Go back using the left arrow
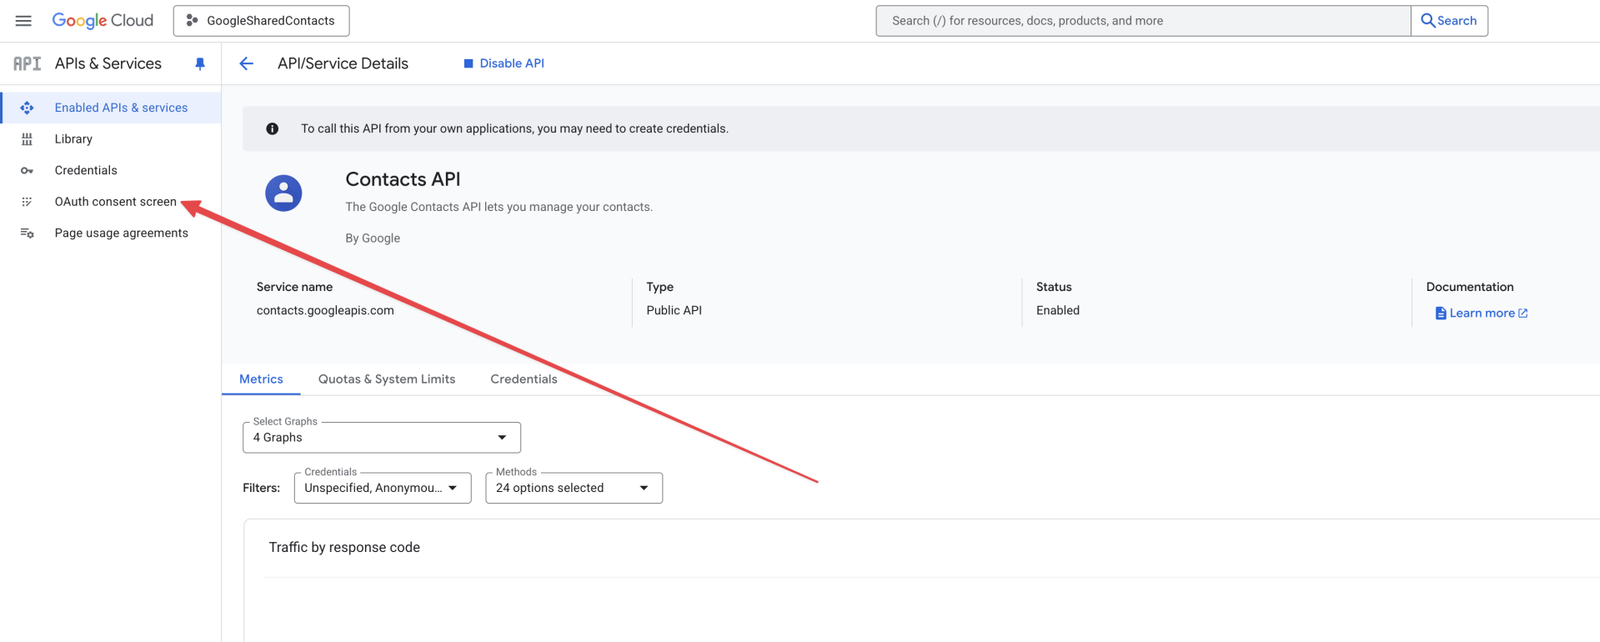Viewport: 1600px width, 642px height. tap(246, 63)
